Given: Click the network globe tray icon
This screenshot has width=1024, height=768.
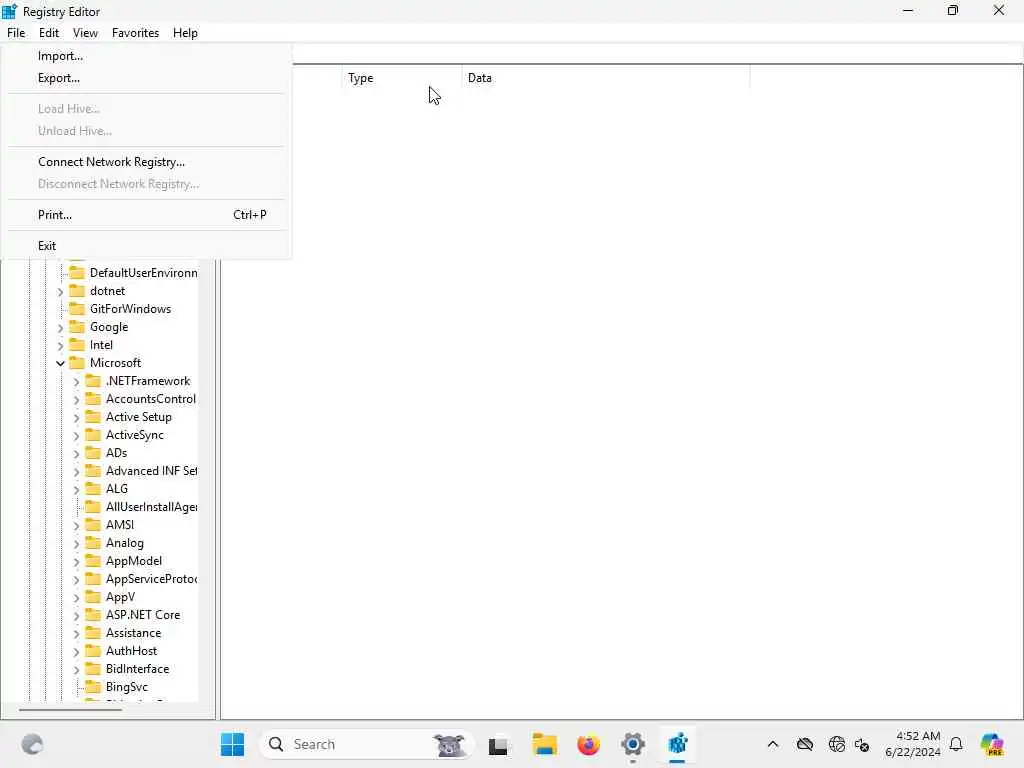Looking at the screenshot, I should pyautogui.click(x=836, y=744).
